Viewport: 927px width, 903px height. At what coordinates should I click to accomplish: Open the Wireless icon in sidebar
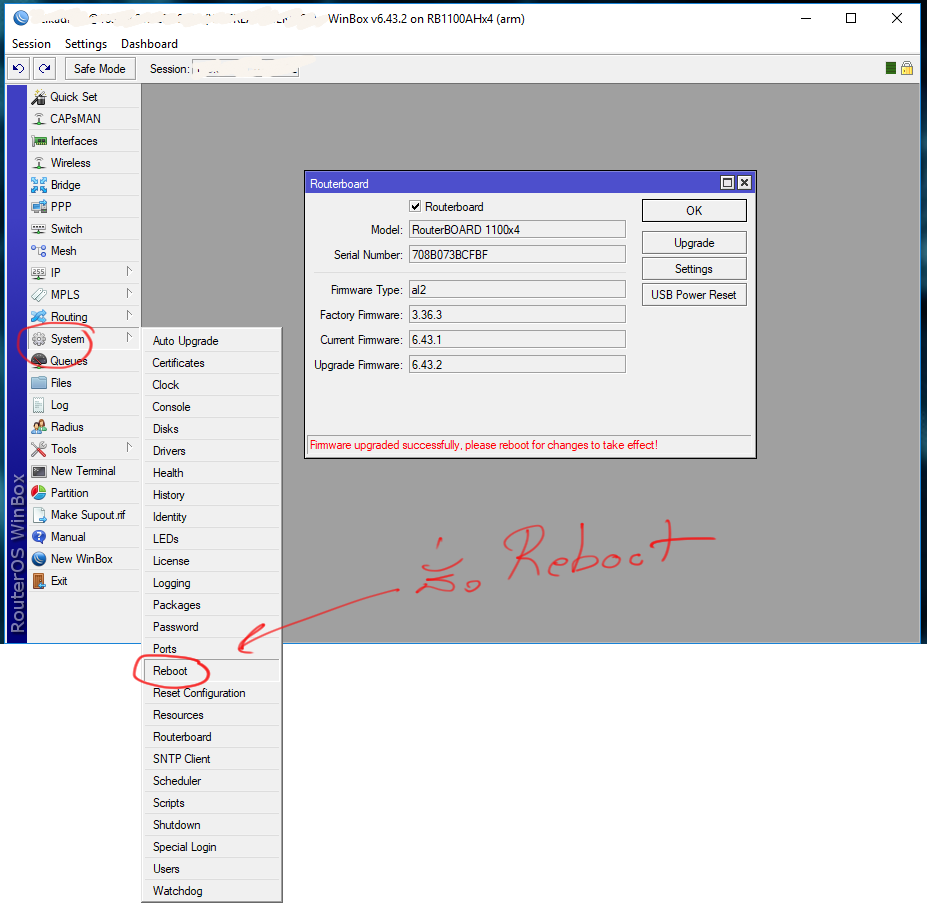point(39,163)
